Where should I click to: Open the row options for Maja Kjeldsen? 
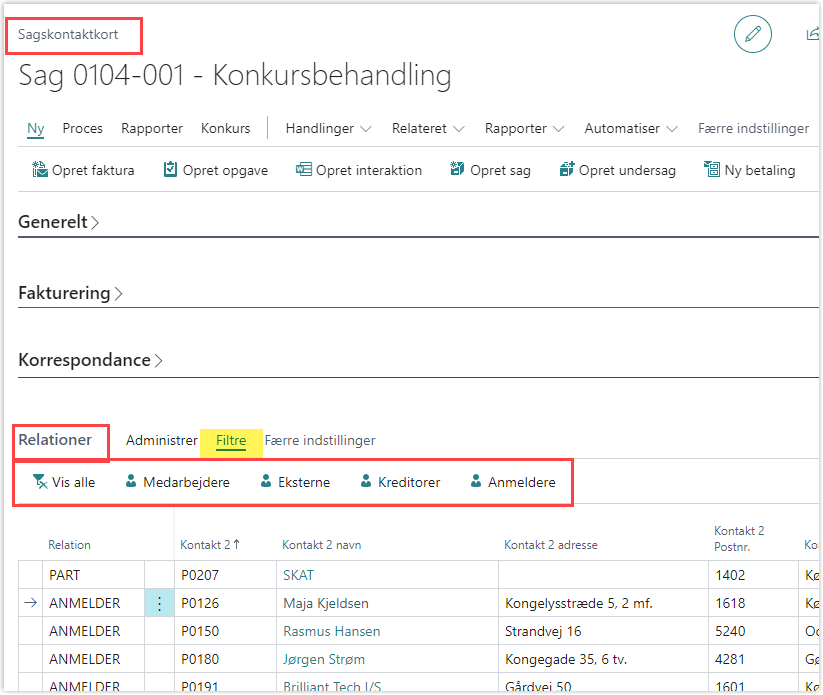point(159,603)
